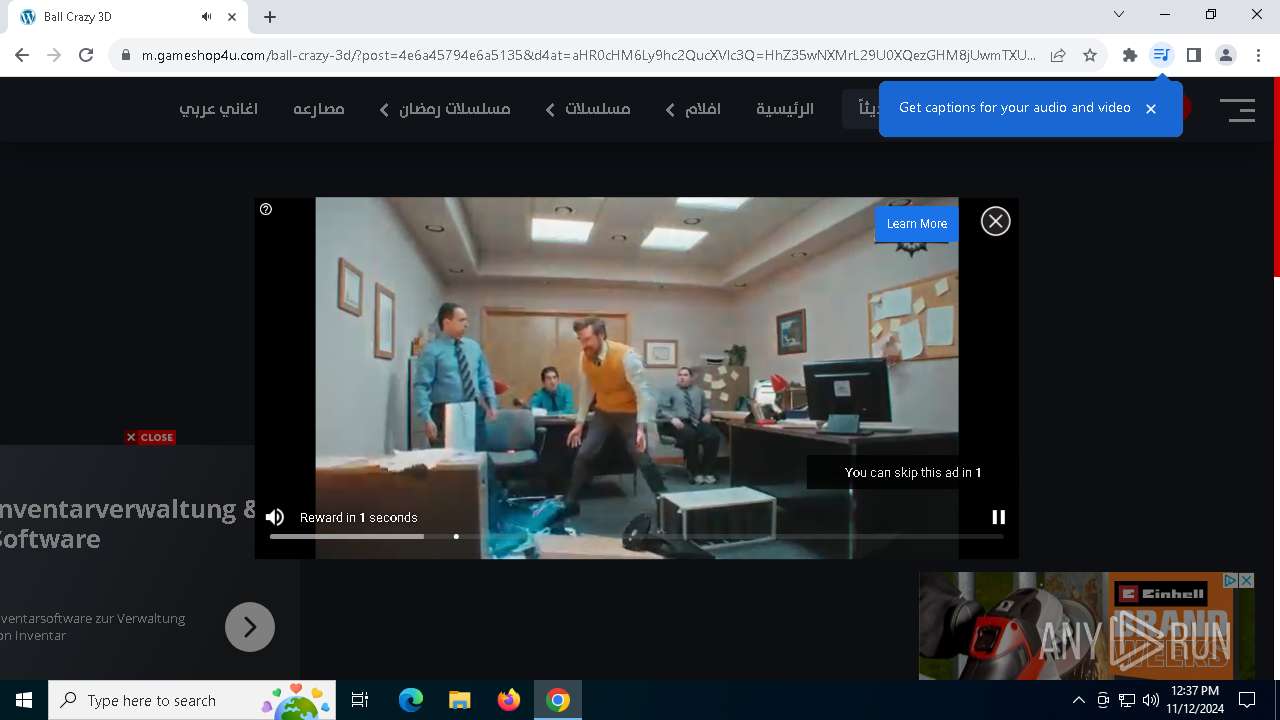Open the site hamburger menu
The width and height of the screenshot is (1280, 720).
pos(1237,109)
